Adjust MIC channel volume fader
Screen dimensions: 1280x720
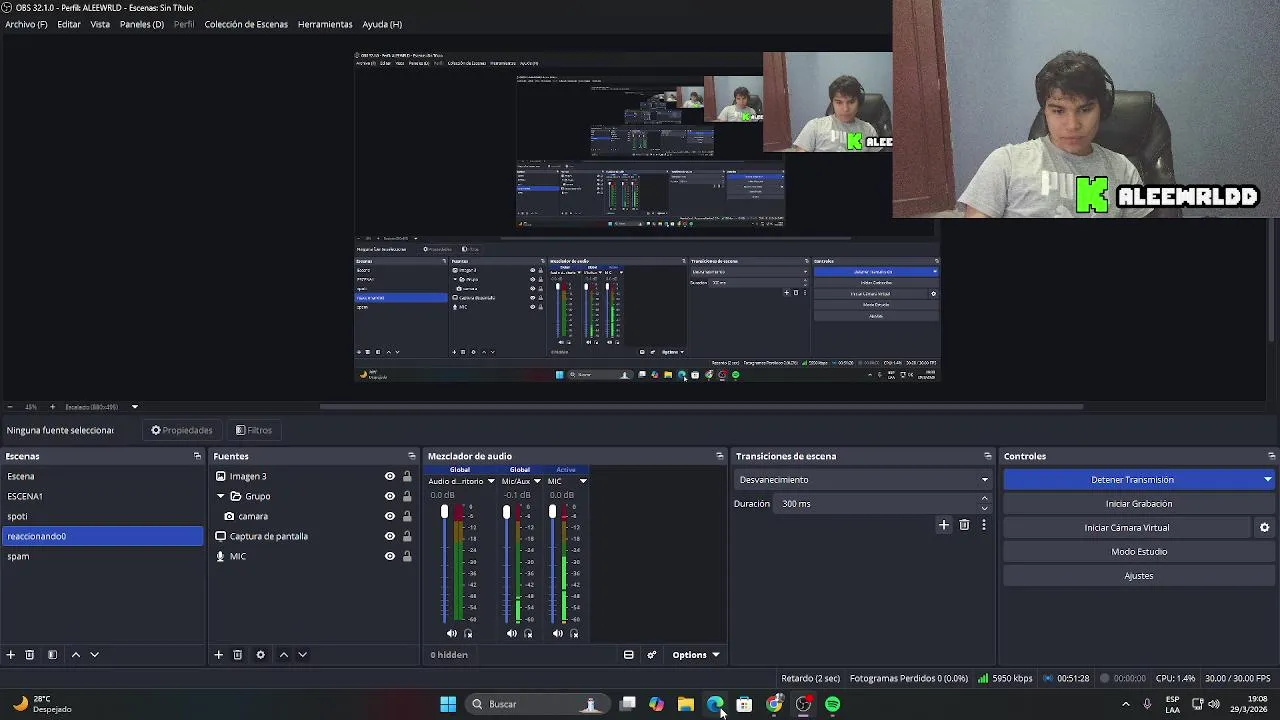click(552, 513)
